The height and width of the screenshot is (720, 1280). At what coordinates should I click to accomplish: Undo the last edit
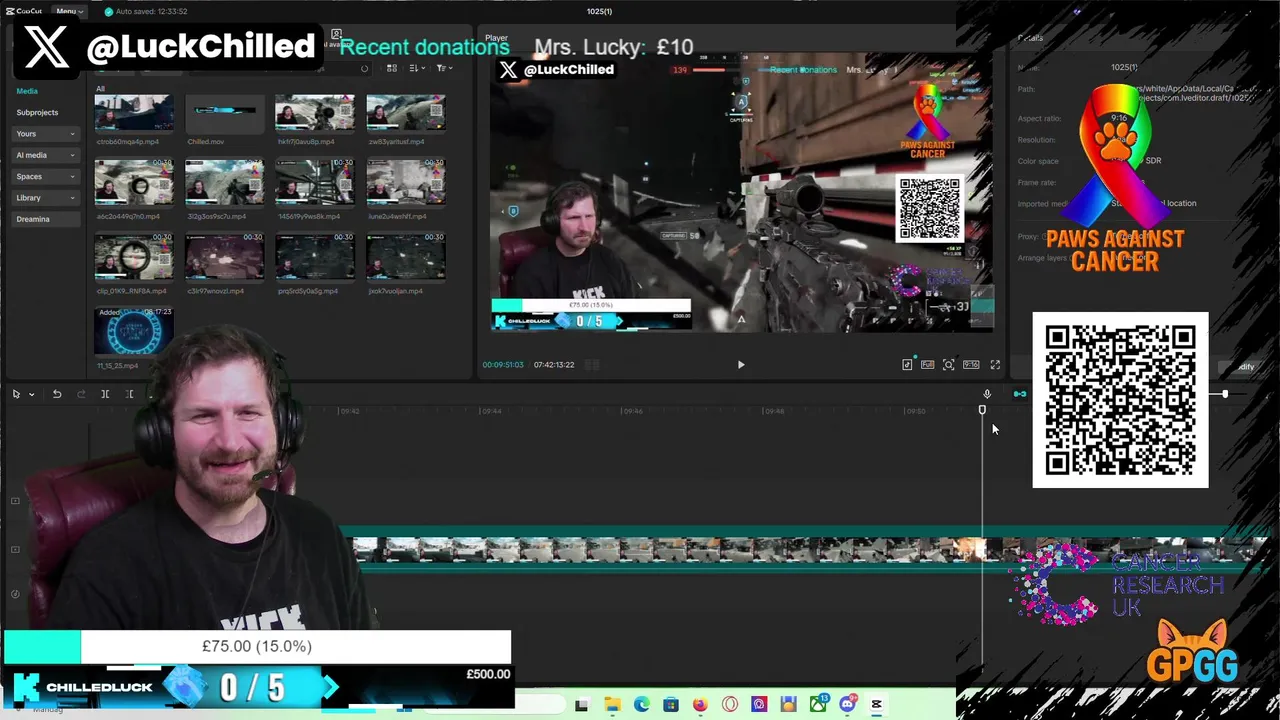(57, 394)
